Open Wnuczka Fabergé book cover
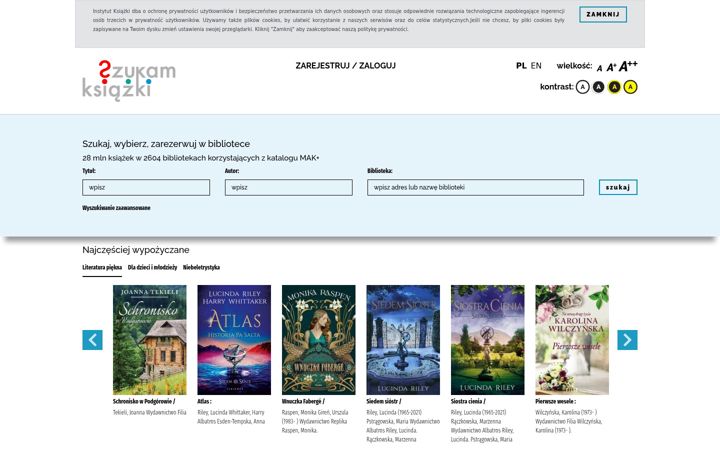Viewport: 720px width, 450px height. point(319,340)
